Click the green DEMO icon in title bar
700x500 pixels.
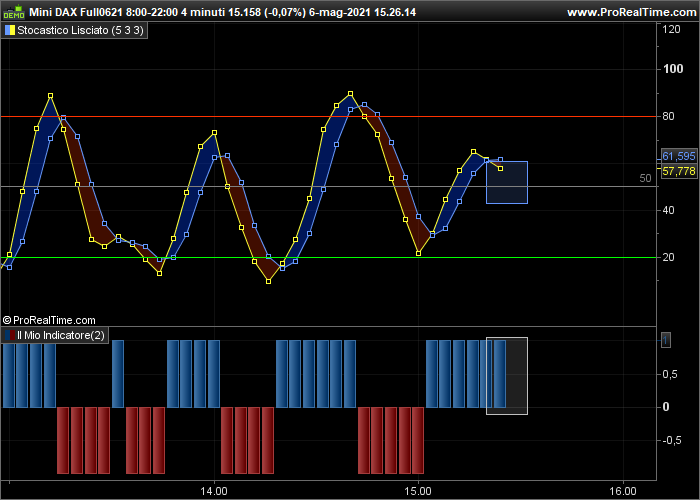tap(14, 12)
